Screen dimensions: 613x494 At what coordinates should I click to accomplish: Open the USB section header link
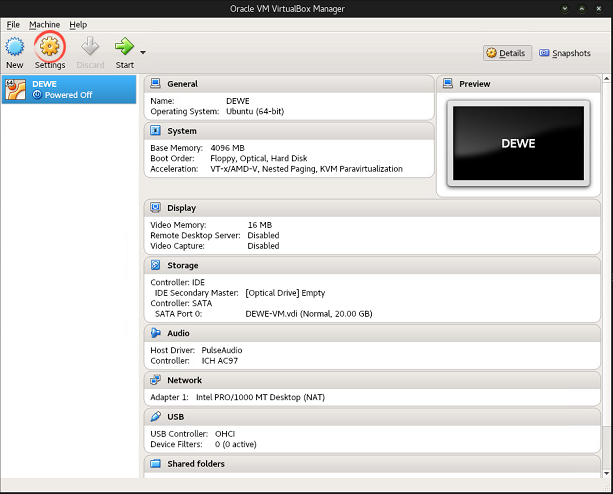[176, 417]
